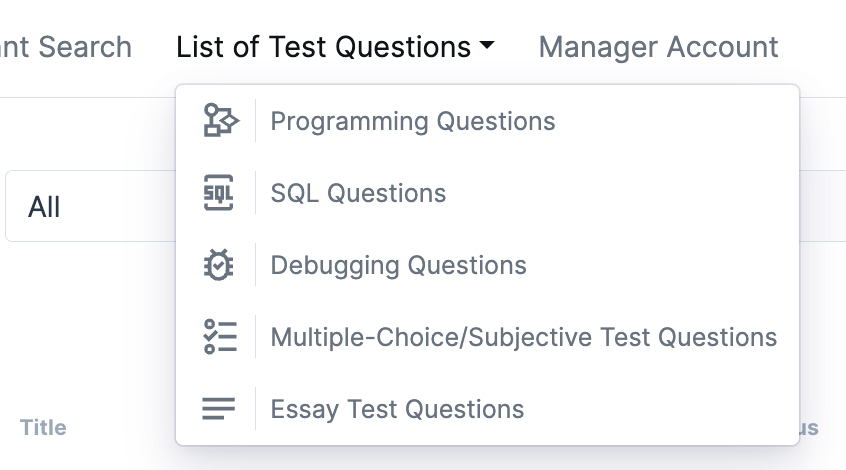The image size is (846, 470).
Task: Sort by the Title column header
Action: [x=43, y=427]
